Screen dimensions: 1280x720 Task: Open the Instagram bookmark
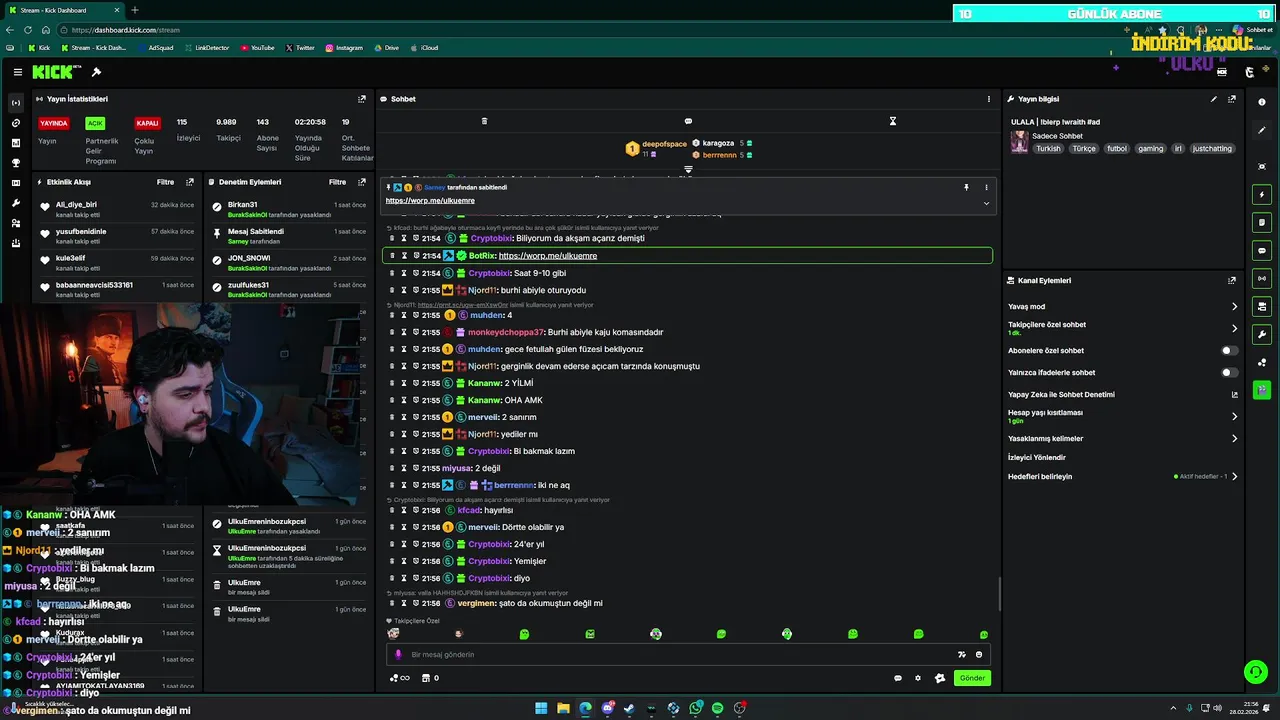[x=344, y=48]
